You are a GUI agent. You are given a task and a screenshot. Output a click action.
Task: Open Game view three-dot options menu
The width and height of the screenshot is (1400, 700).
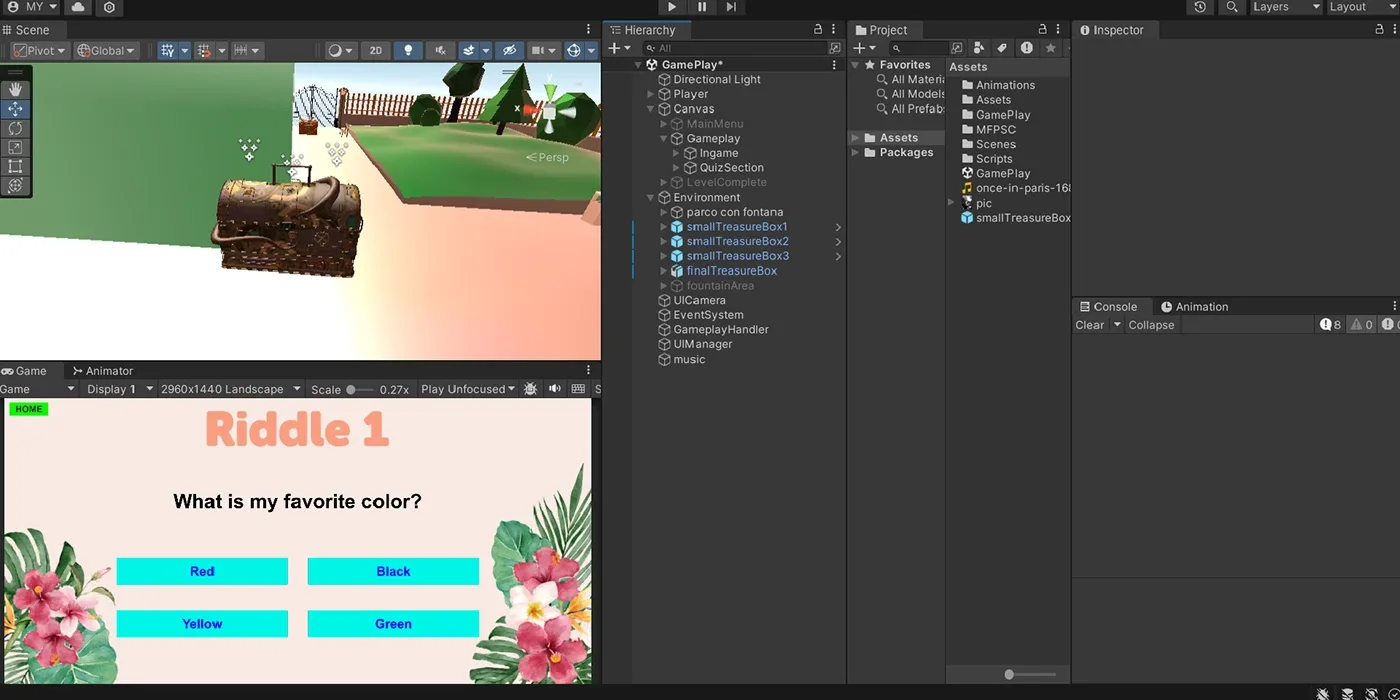(588, 371)
